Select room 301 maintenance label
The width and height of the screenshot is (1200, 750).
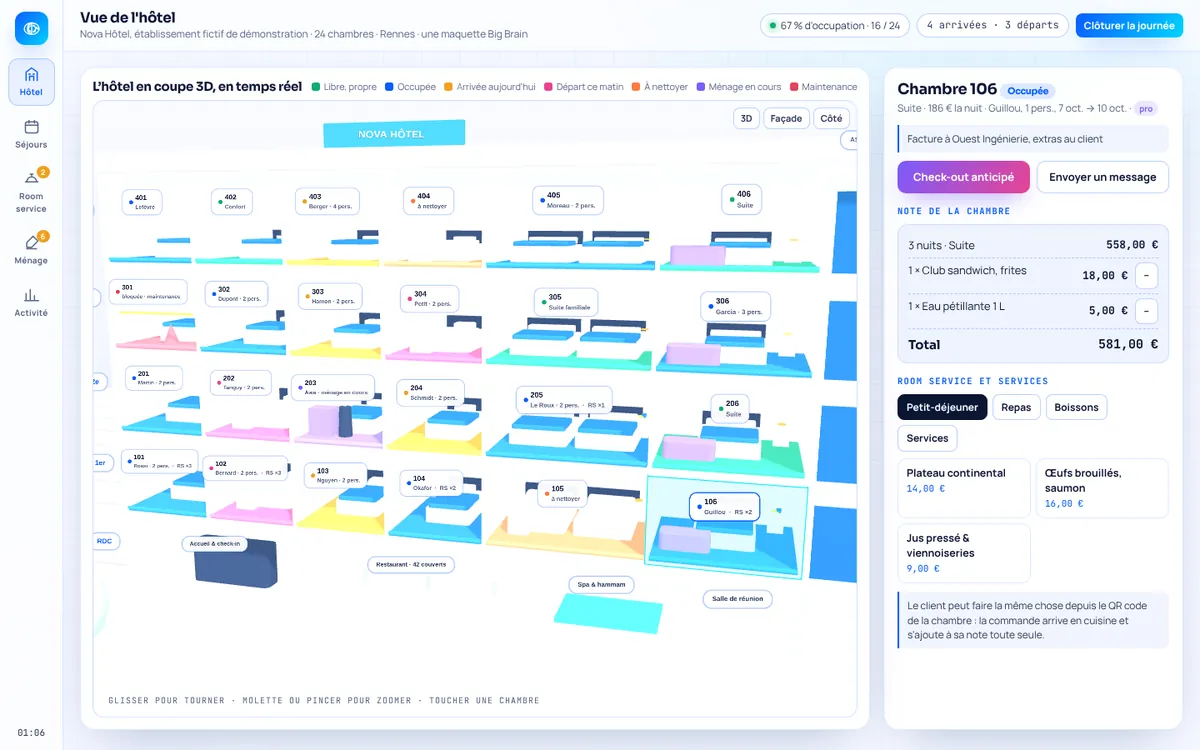tap(147, 292)
